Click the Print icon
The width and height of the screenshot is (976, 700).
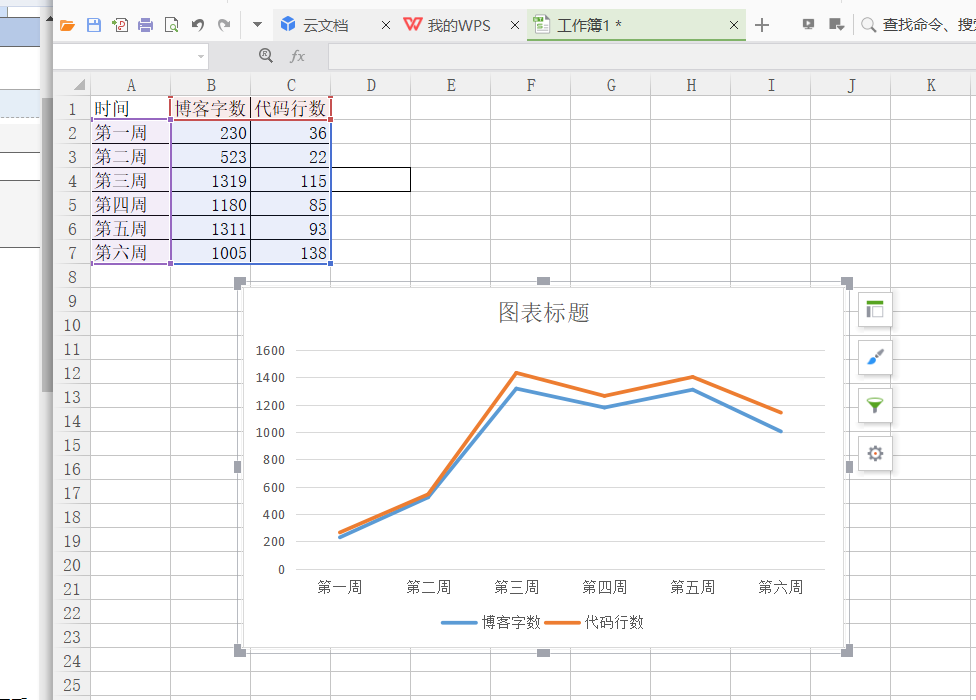point(146,26)
